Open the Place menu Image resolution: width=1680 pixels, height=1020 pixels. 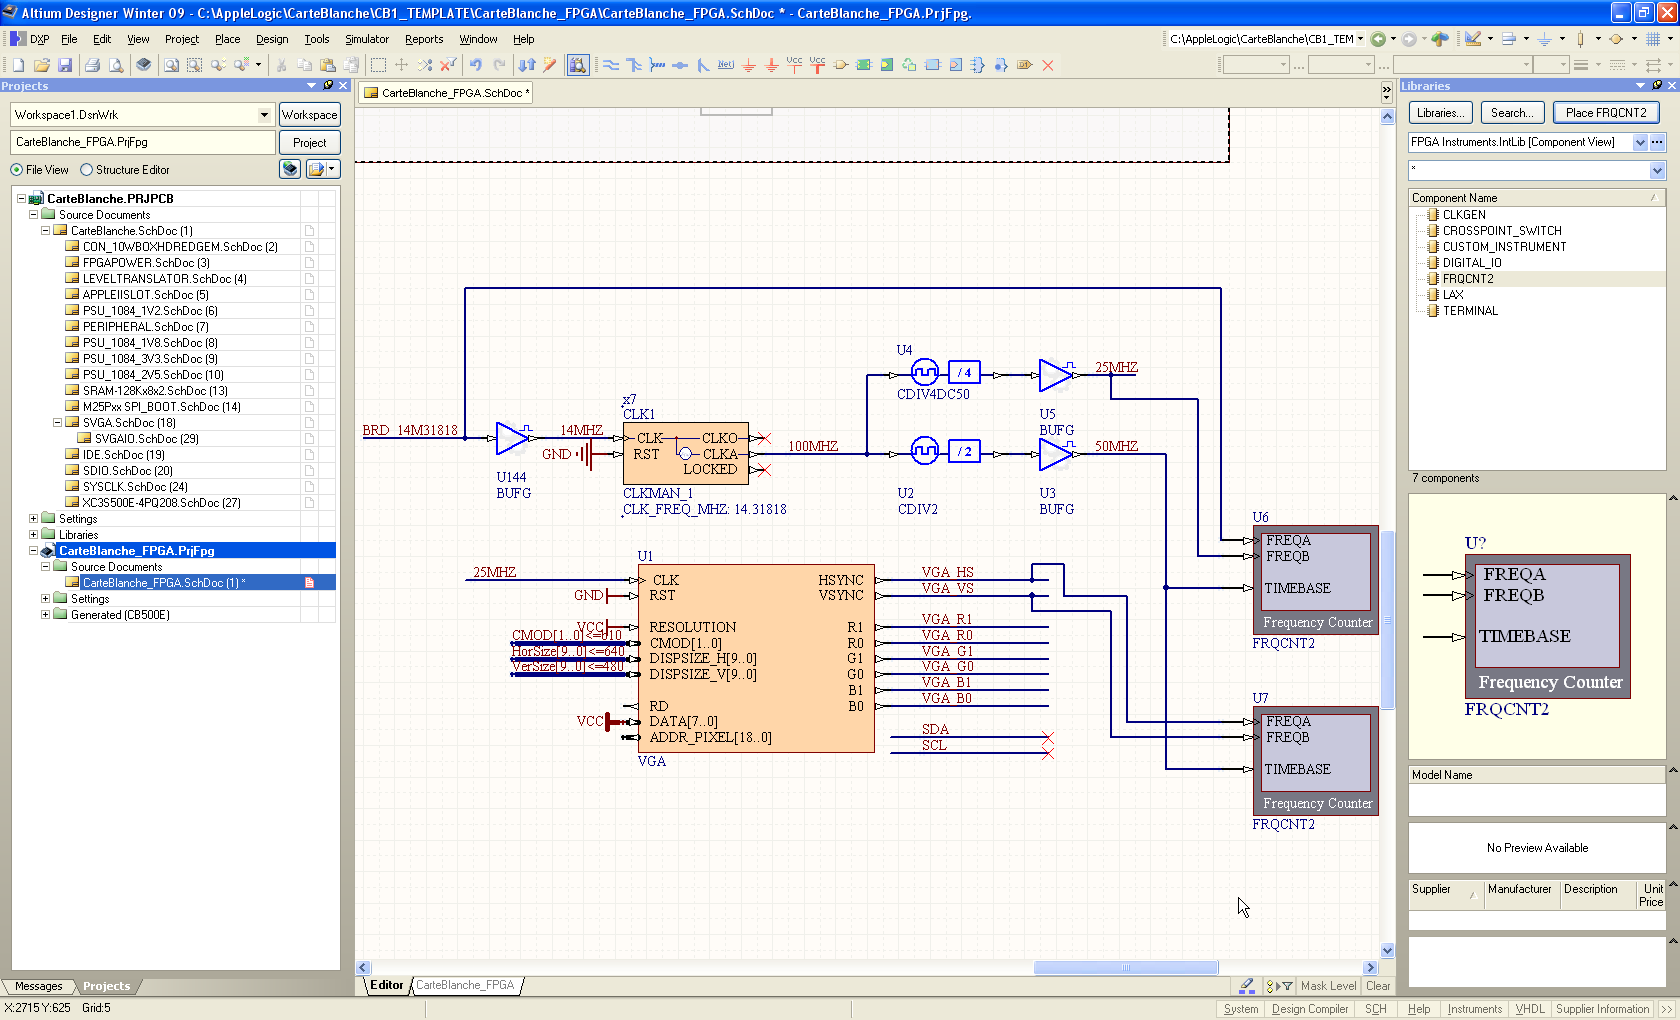pos(227,39)
